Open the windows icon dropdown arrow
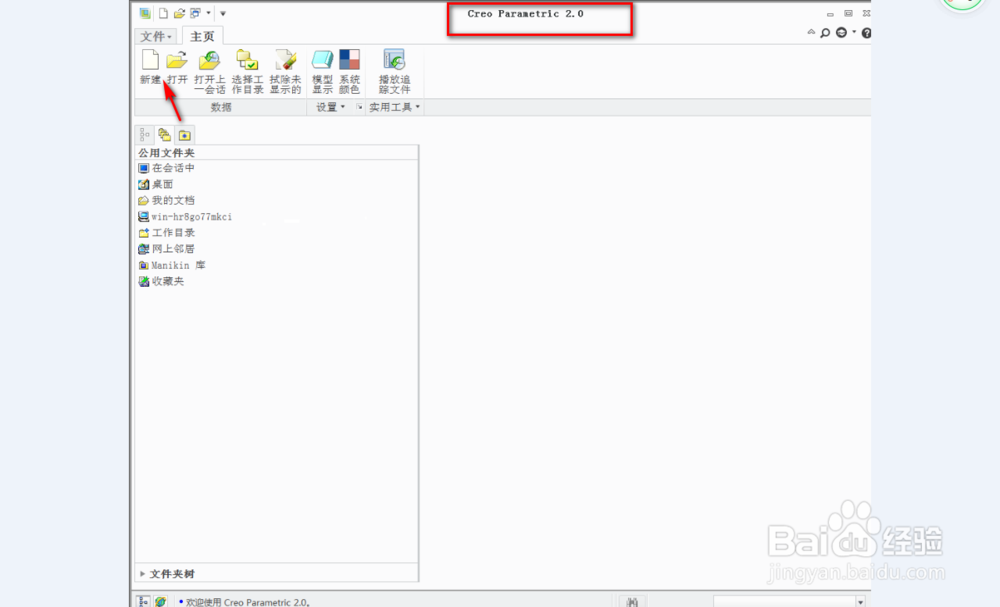The image size is (1000, 607). [208, 13]
